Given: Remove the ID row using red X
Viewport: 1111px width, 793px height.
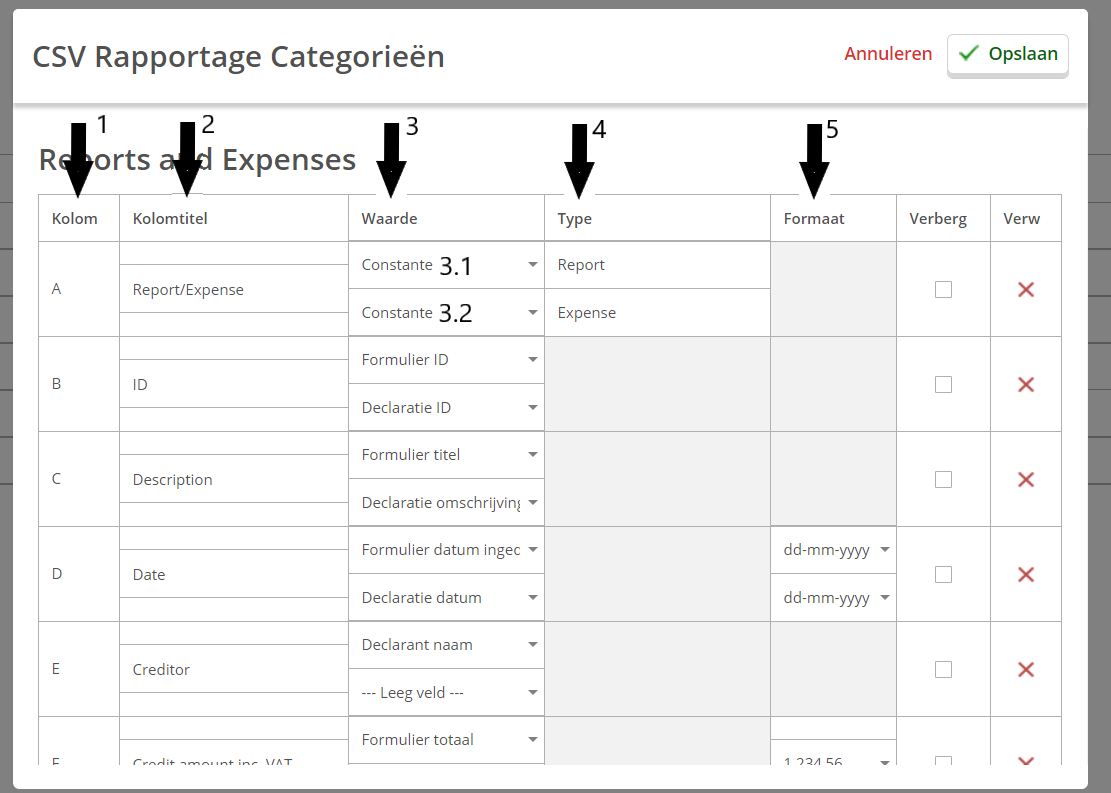Looking at the screenshot, I should pos(1025,384).
